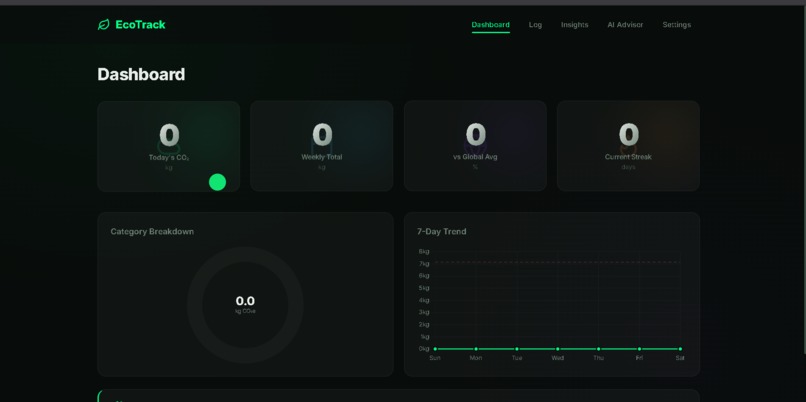This screenshot has height=402, width=806.
Task: Select the Weekly Total stat card
Action: [x=322, y=146]
